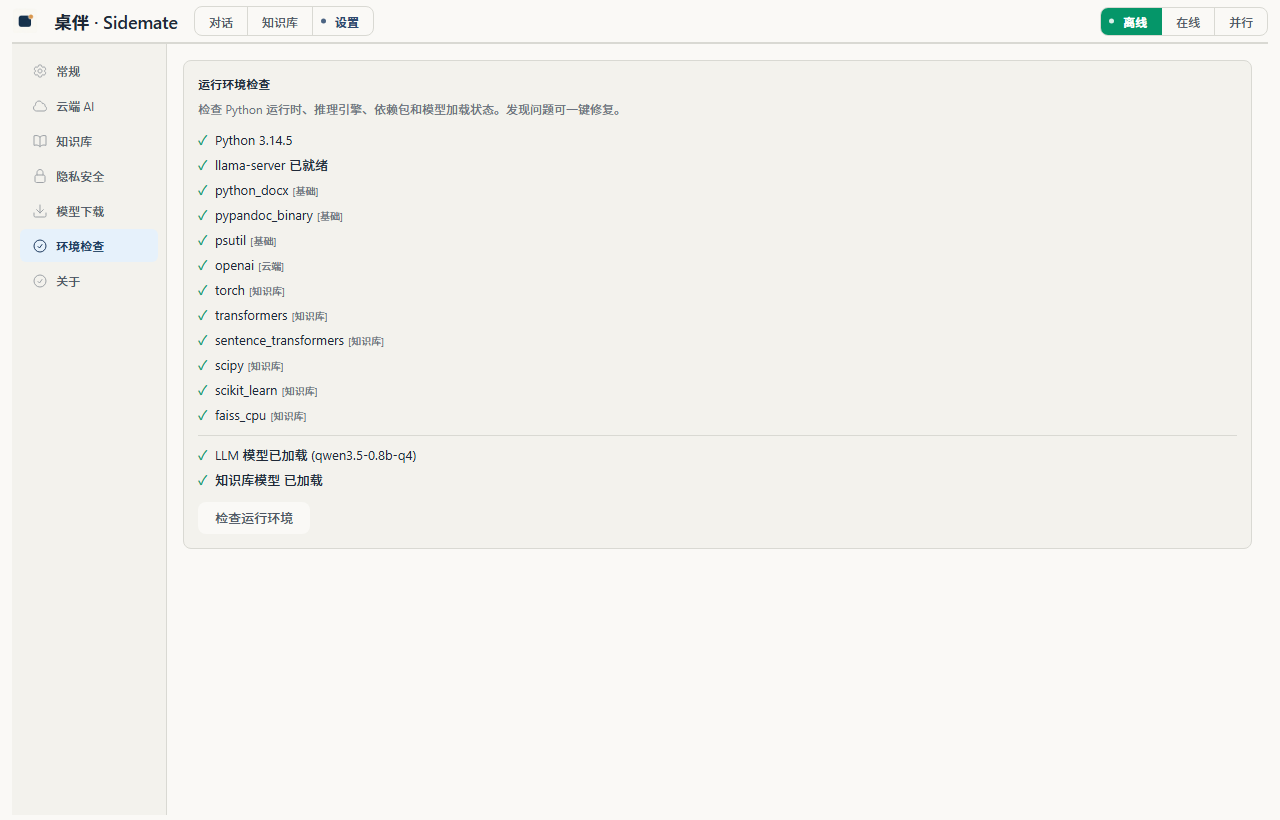Click the qwen3.5-0.8b-q4 model name
Viewport: 1280px width, 820px height.
pyautogui.click(x=364, y=456)
